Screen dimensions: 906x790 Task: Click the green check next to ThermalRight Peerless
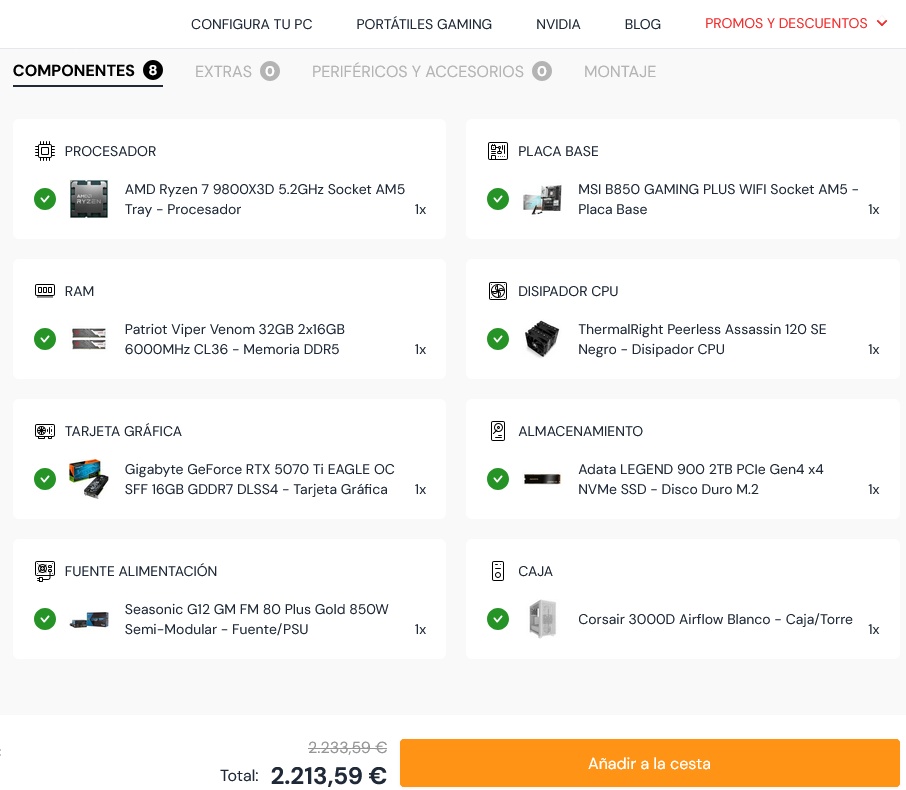pyautogui.click(x=498, y=339)
